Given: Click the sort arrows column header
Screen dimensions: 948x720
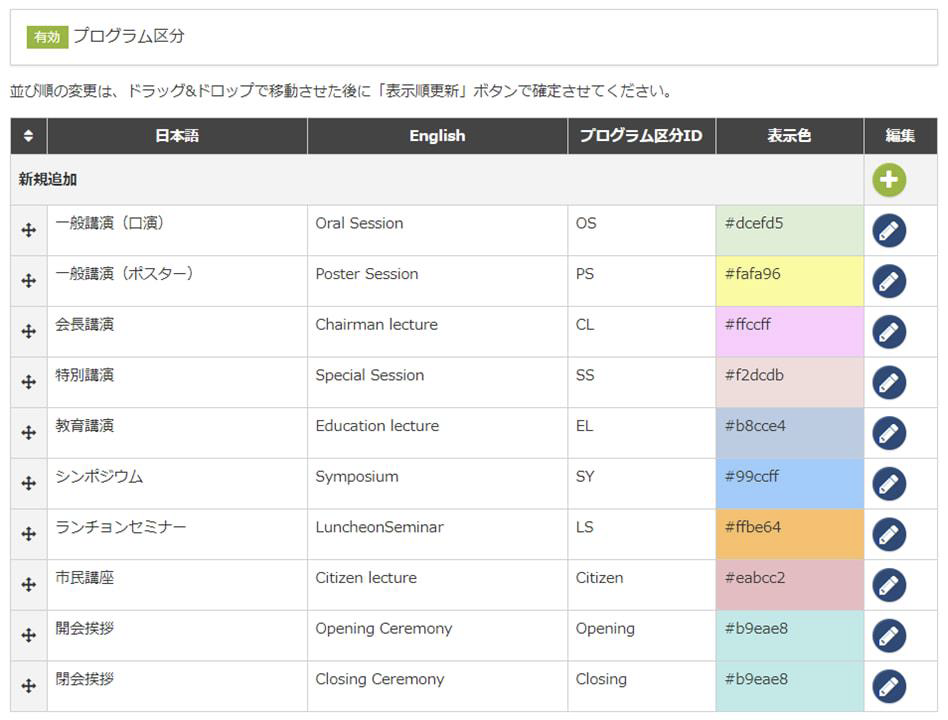Looking at the screenshot, I should [x=29, y=136].
